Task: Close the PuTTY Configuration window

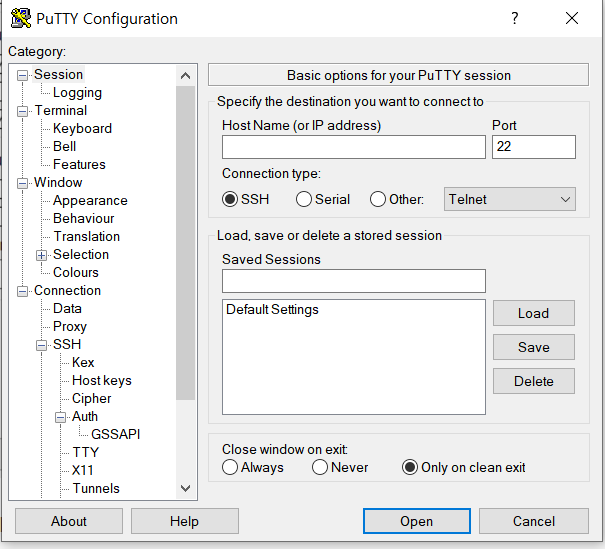Action: pyautogui.click(x=571, y=18)
